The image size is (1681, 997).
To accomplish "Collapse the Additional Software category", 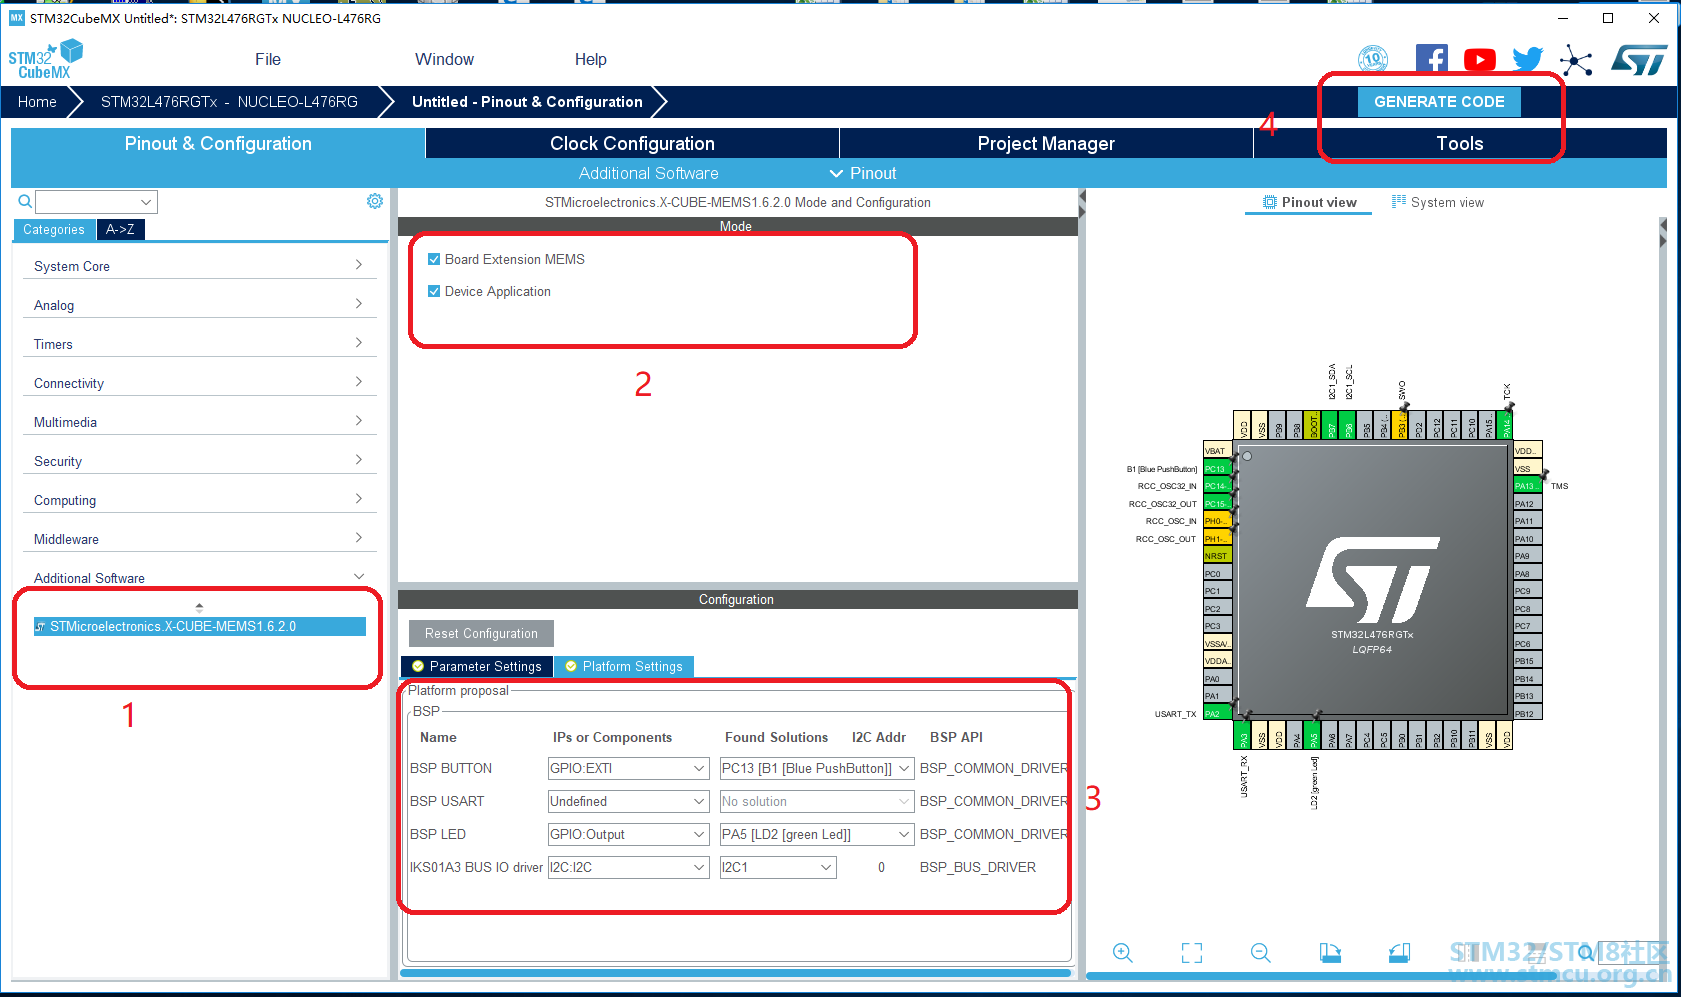I will click(200, 578).
